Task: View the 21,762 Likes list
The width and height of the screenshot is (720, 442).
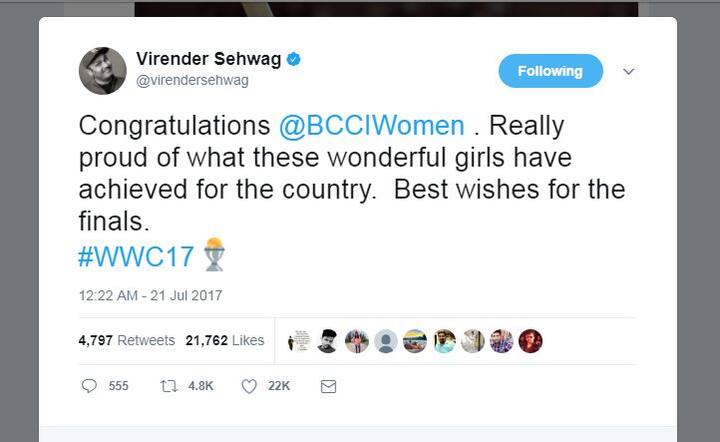Action: 225,340
